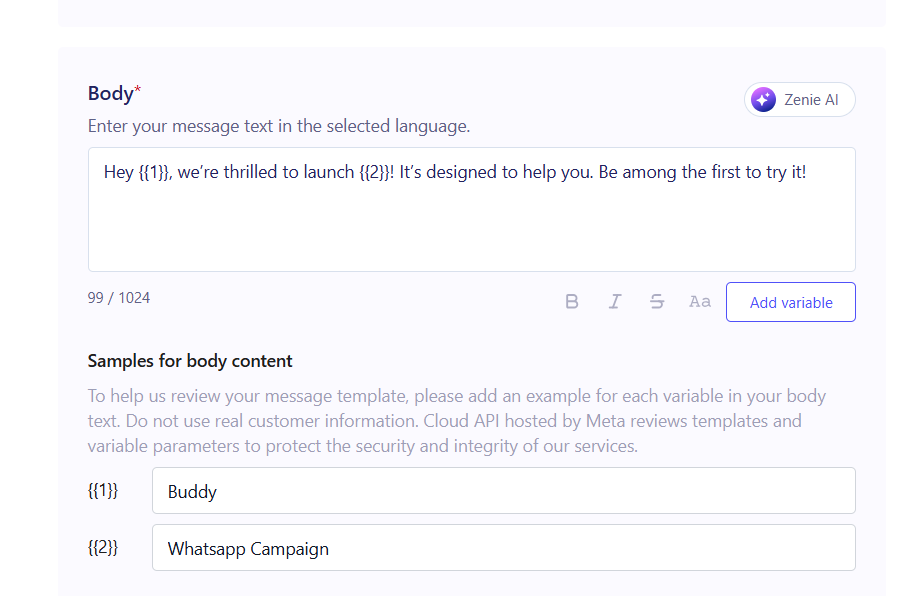Click the Buddy sample input field
The image size is (919, 596).
(503, 491)
